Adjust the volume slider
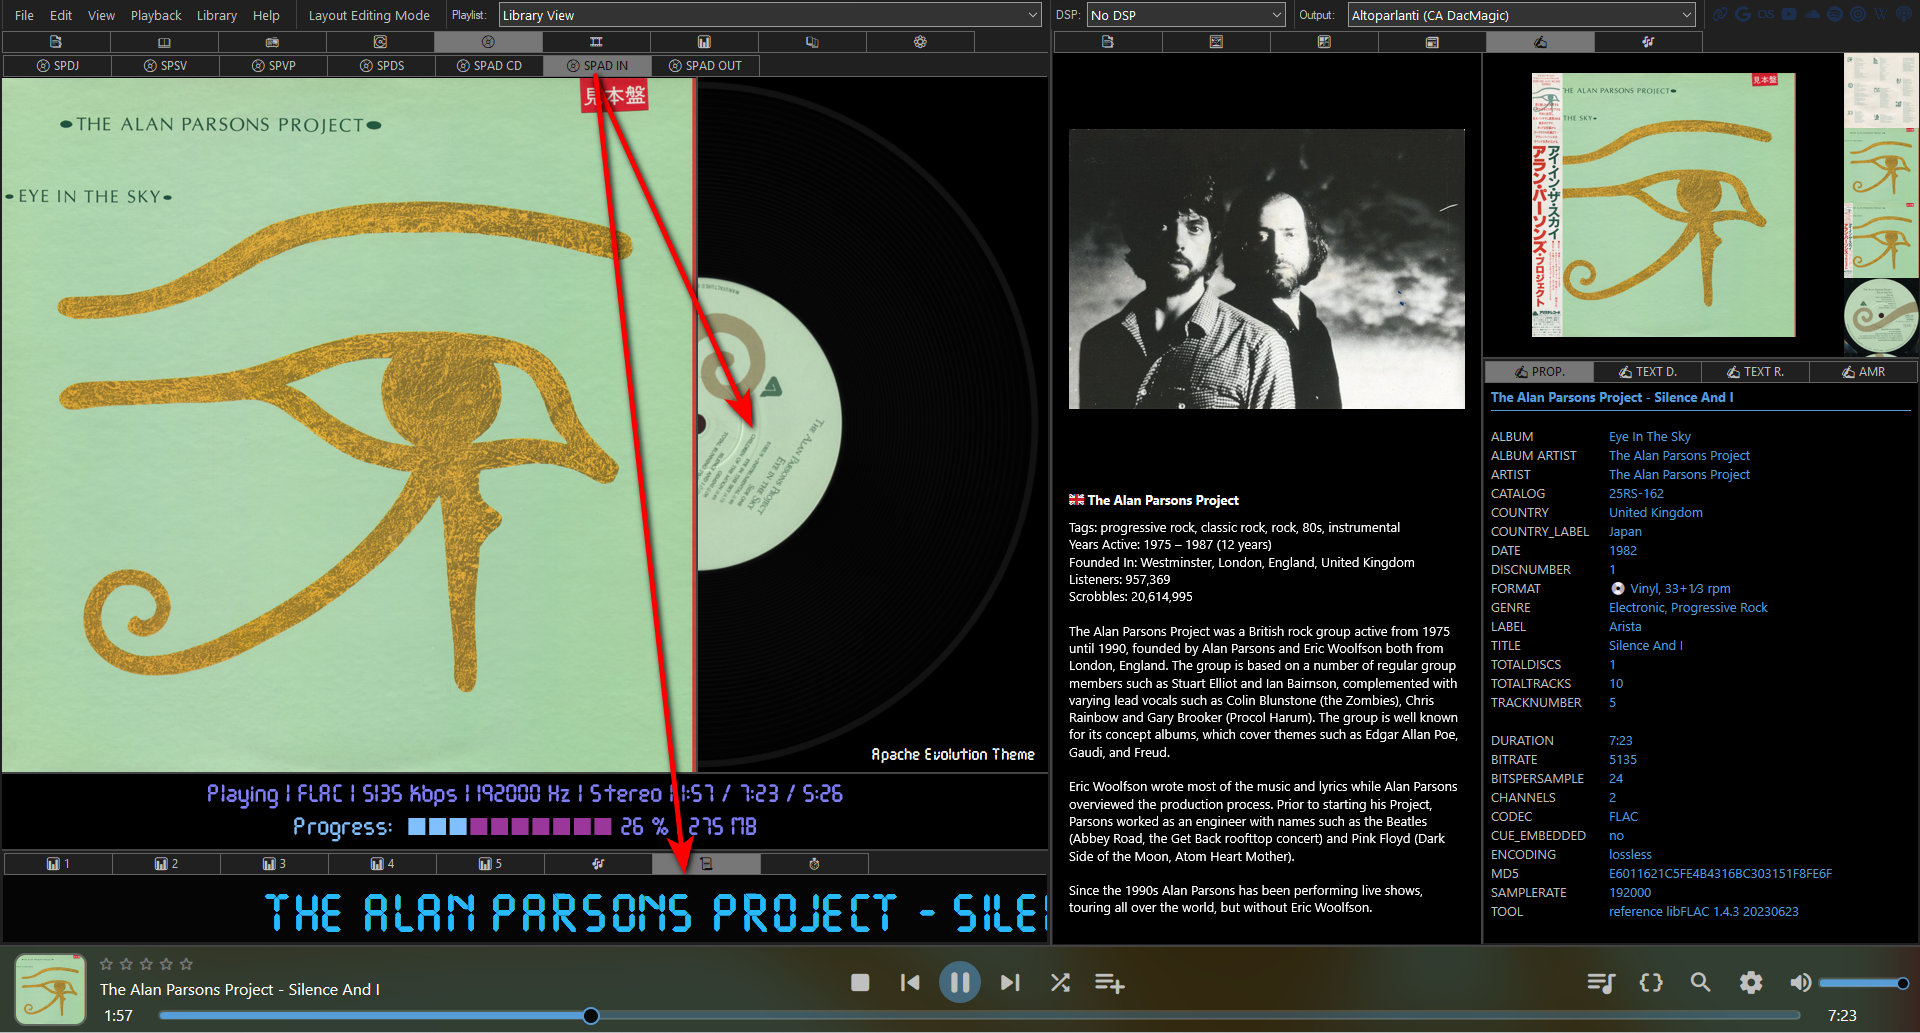Image resolution: width=1920 pixels, height=1033 pixels. pos(1864,983)
